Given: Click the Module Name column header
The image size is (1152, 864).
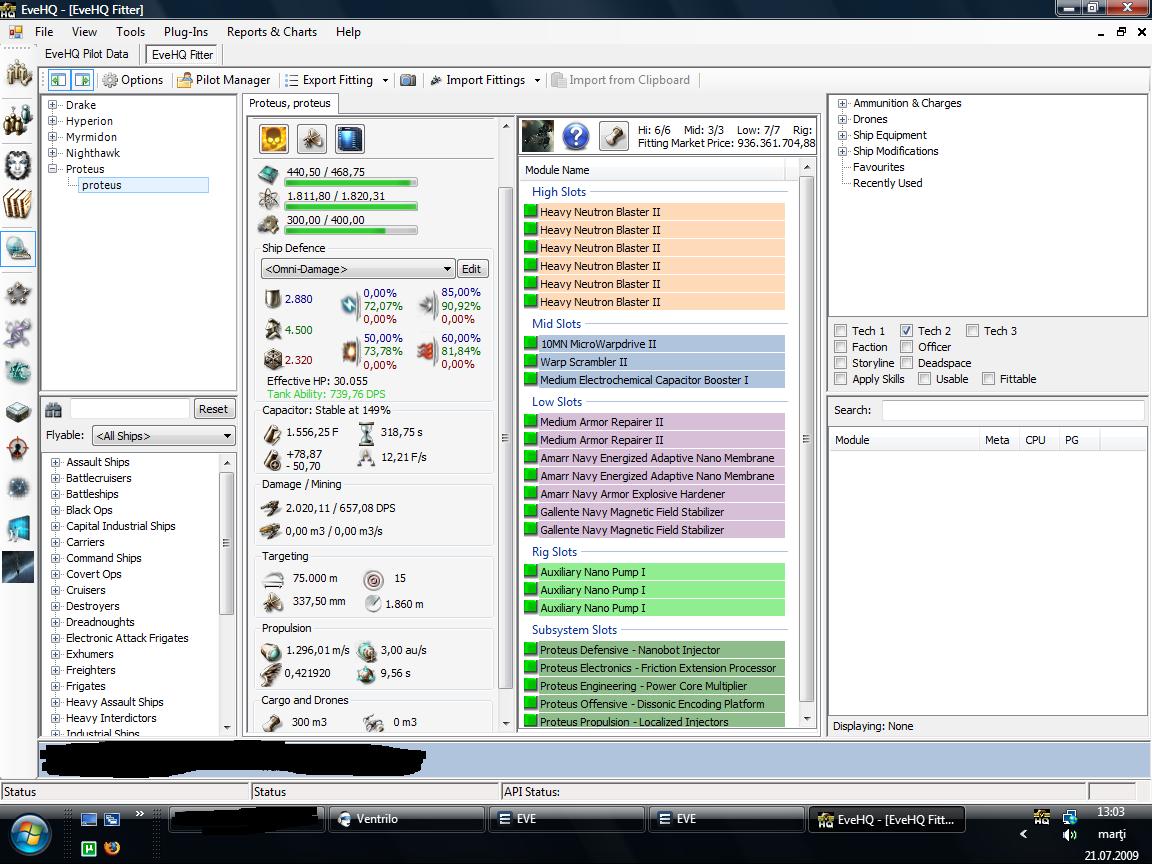Looking at the screenshot, I should coord(652,170).
